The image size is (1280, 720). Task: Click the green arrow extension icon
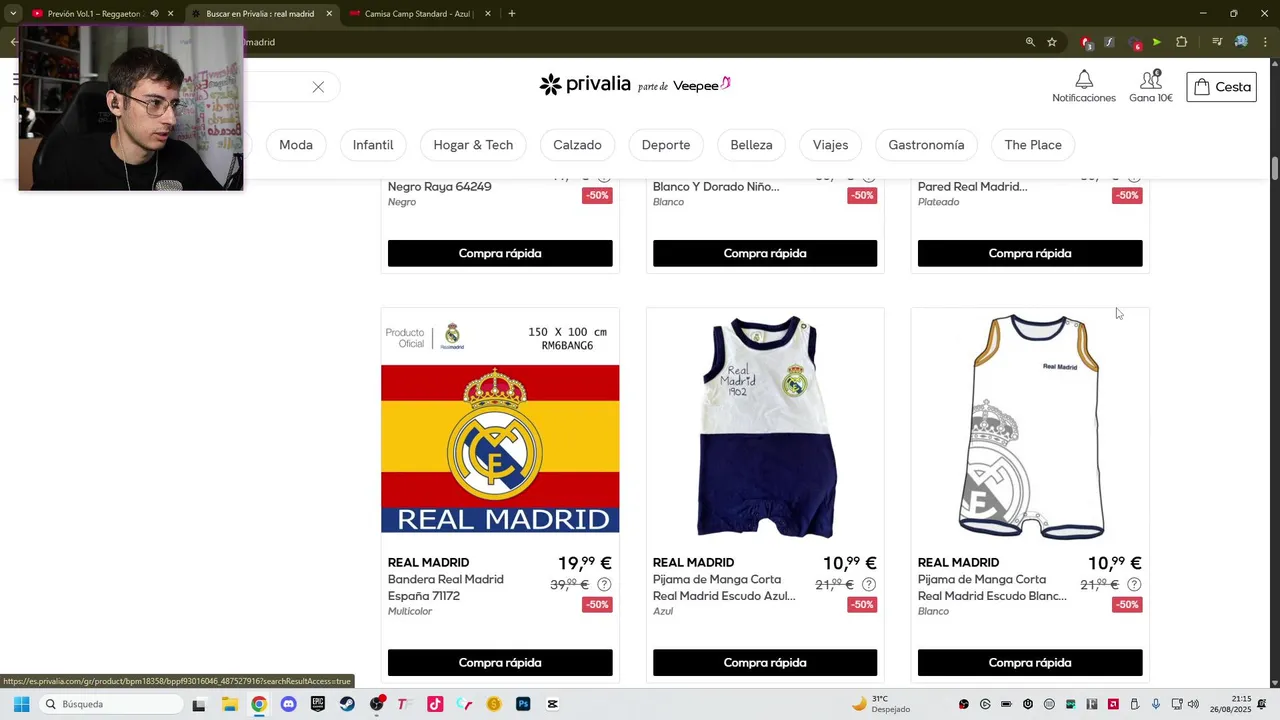(1157, 42)
